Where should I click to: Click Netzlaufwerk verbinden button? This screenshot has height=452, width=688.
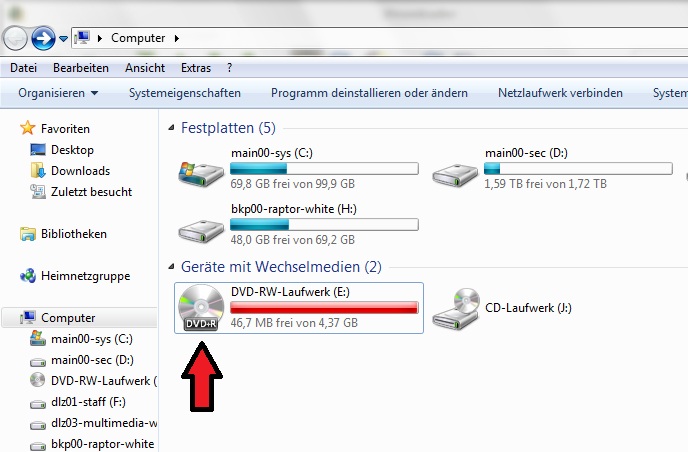560,93
